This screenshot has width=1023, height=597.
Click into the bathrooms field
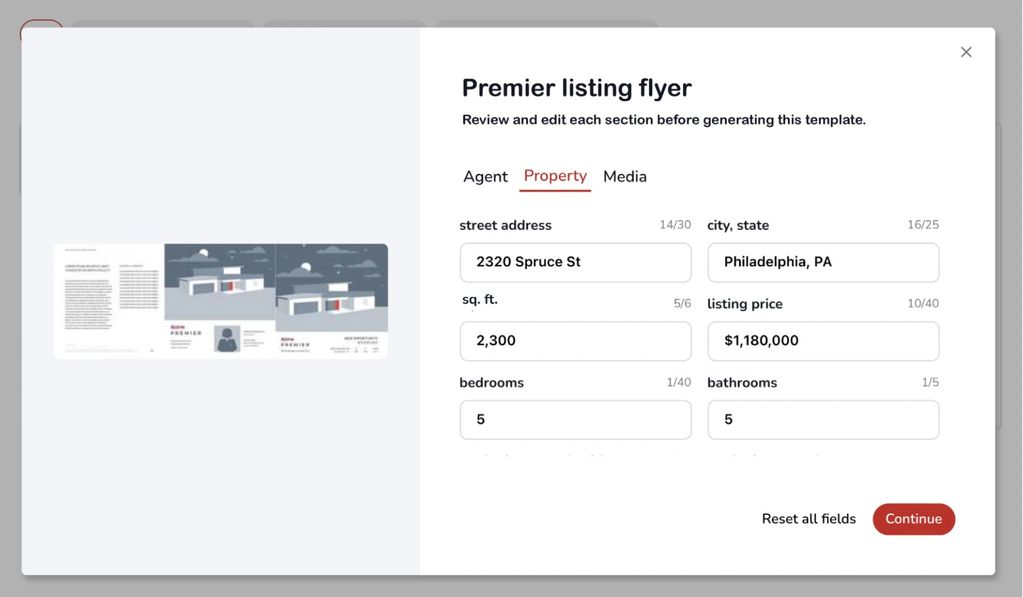coord(823,420)
